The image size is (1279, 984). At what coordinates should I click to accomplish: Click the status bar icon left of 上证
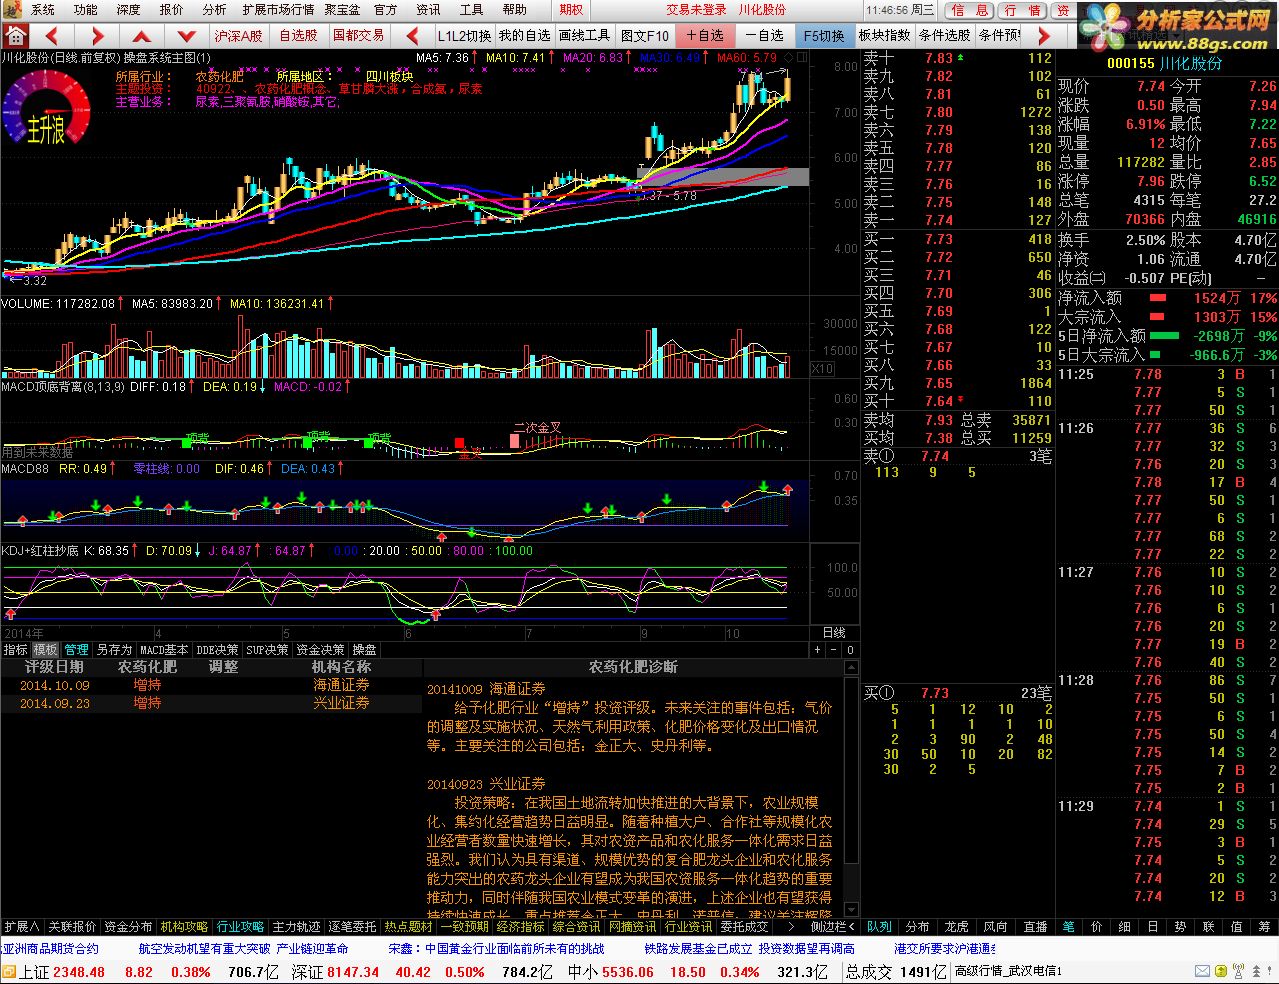pyautogui.click(x=9, y=972)
